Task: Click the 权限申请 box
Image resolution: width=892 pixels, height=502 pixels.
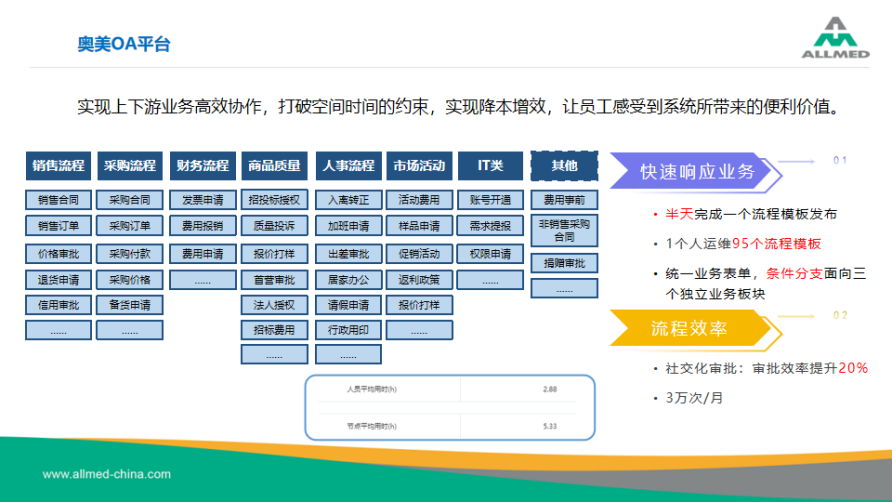Action: [x=490, y=254]
